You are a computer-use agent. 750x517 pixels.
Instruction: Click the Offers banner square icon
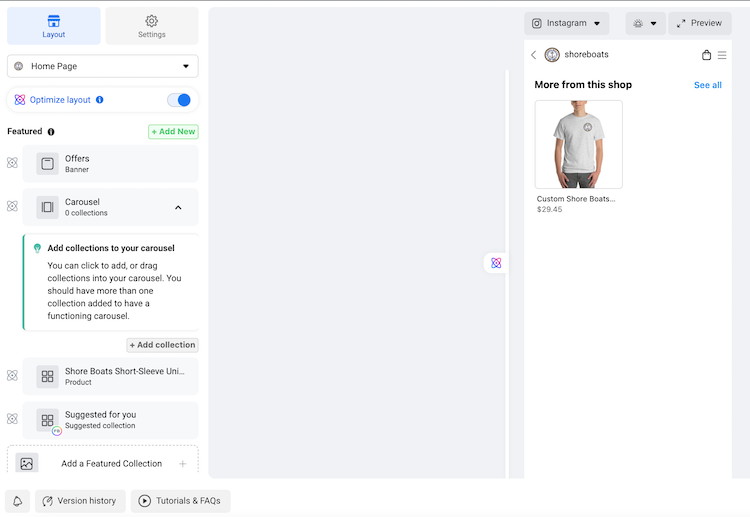tap(47, 164)
